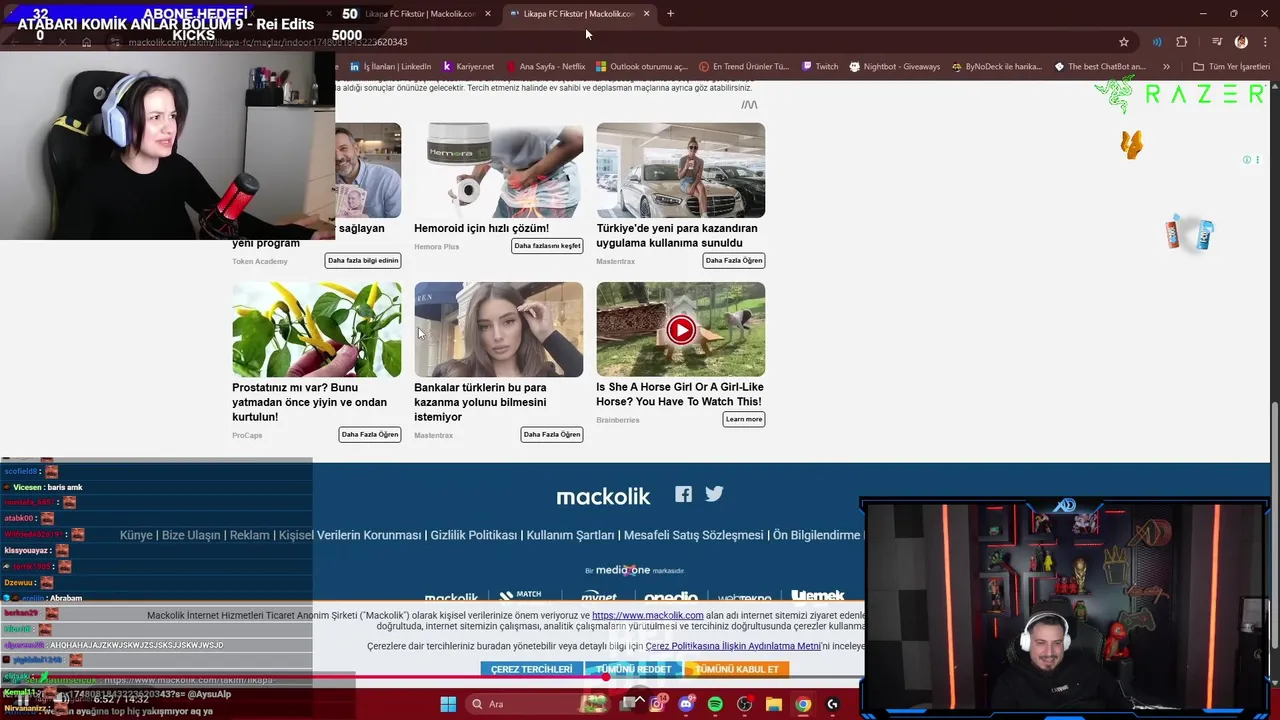Open Spotify from the taskbar

click(x=715, y=704)
